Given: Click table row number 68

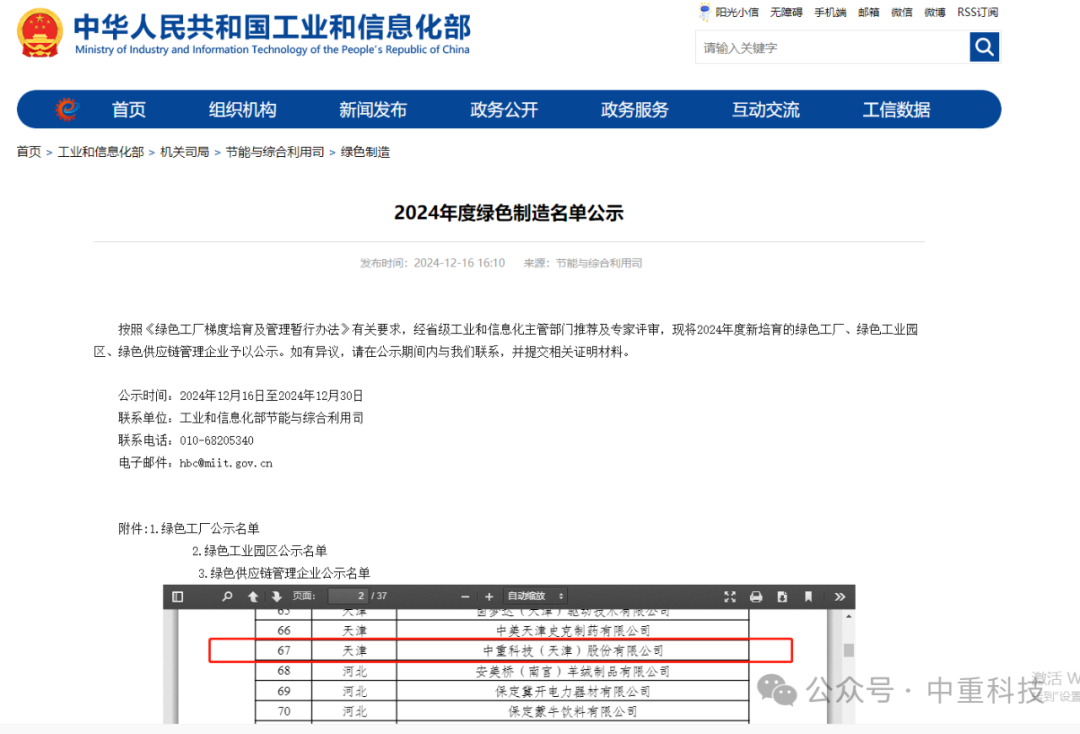Looking at the screenshot, I should pos(284,671).
